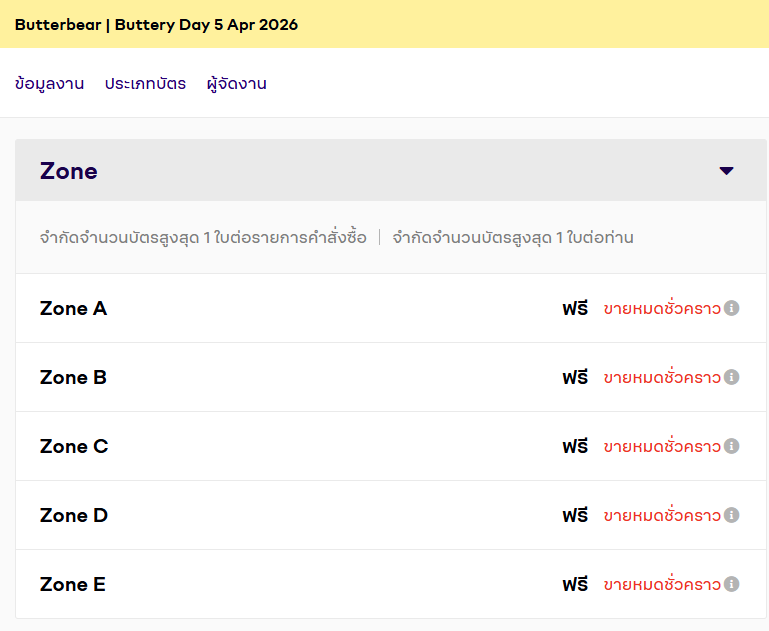Click the Zone D ขายหมดชั่วคราว status text
The image size is (769, 631).
tap(662, 514)
